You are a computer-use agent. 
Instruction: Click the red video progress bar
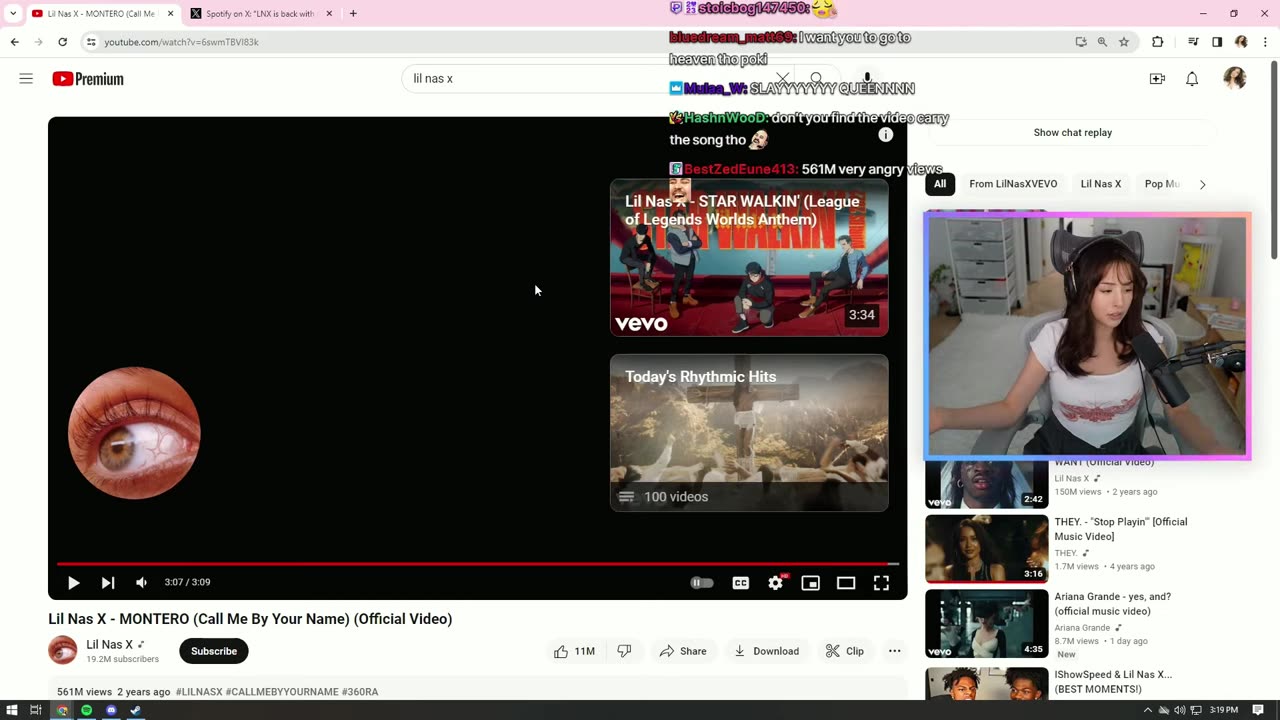[478, 564]
